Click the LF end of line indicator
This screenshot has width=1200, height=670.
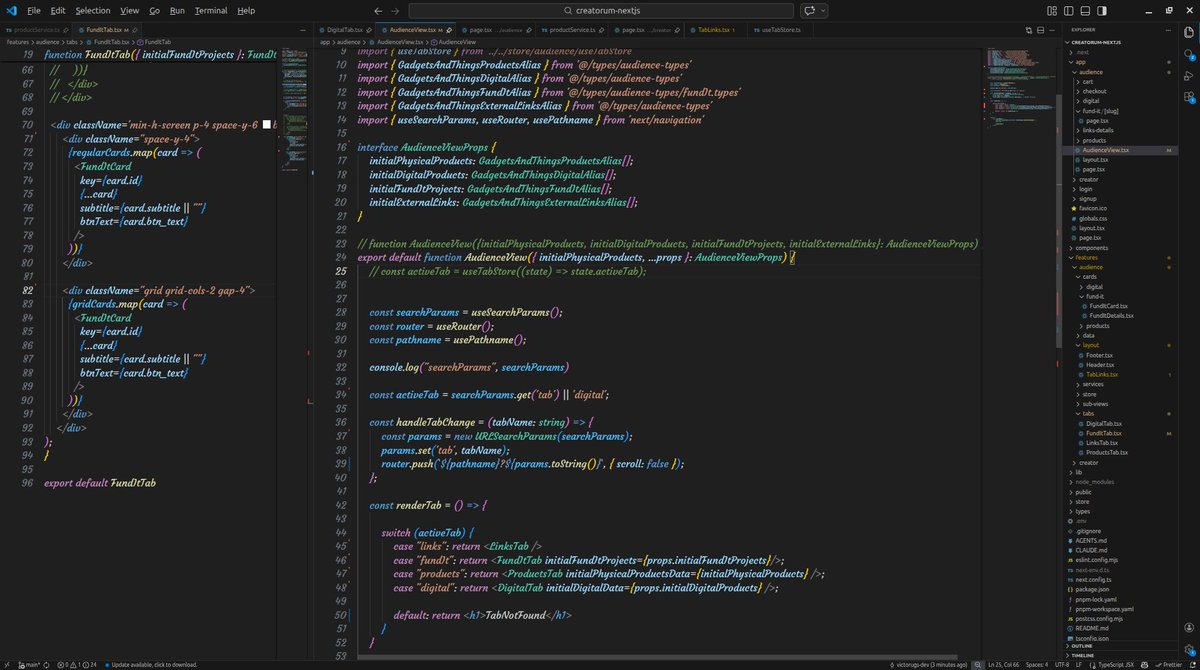click(1079, 664)
